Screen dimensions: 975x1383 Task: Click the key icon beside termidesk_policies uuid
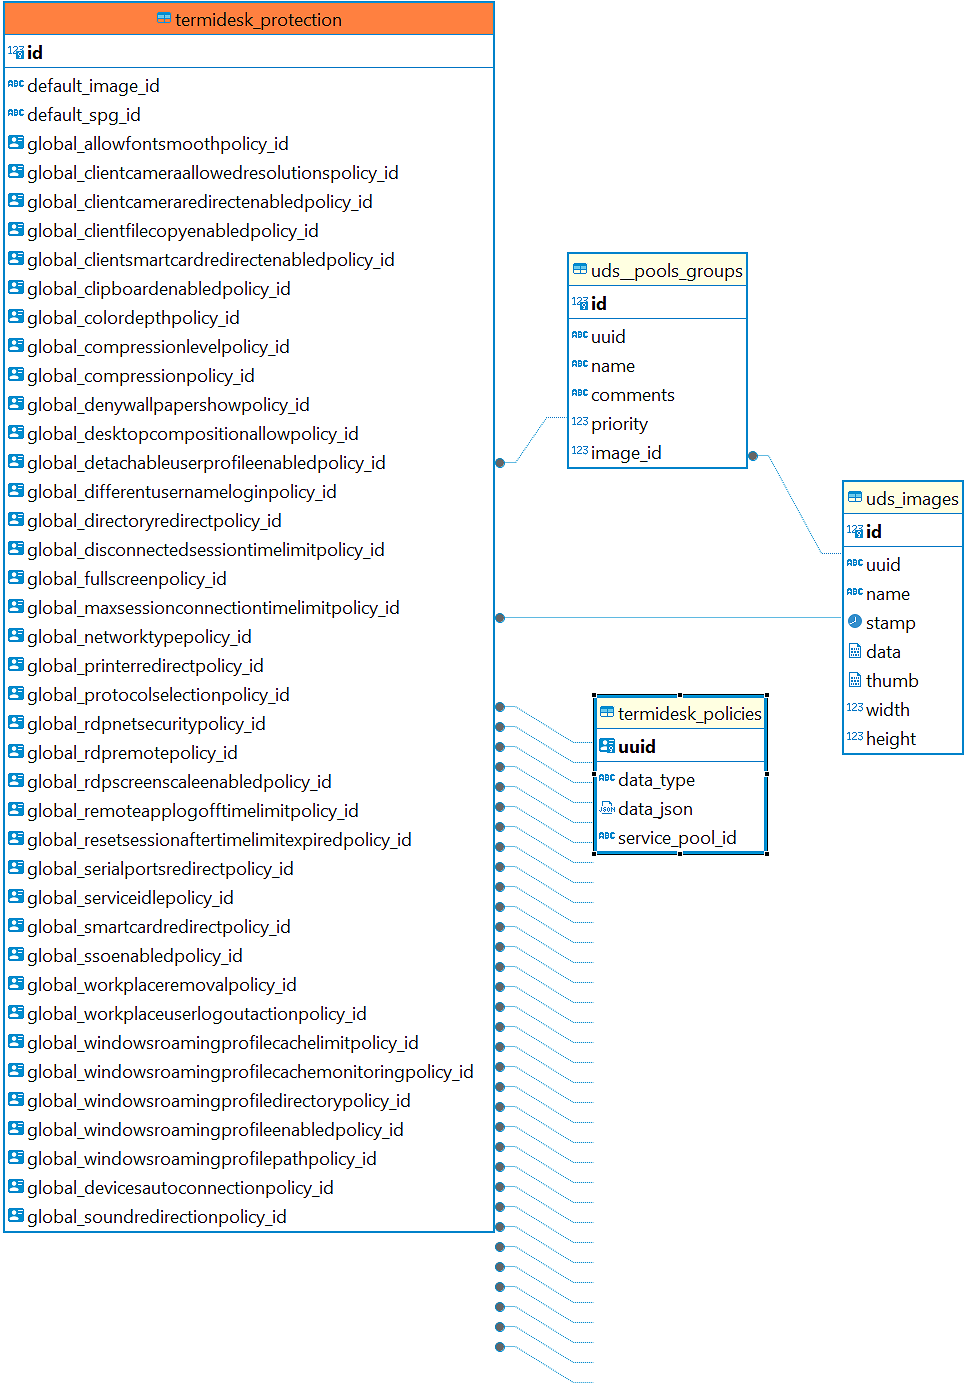click(x=606, y=746)
